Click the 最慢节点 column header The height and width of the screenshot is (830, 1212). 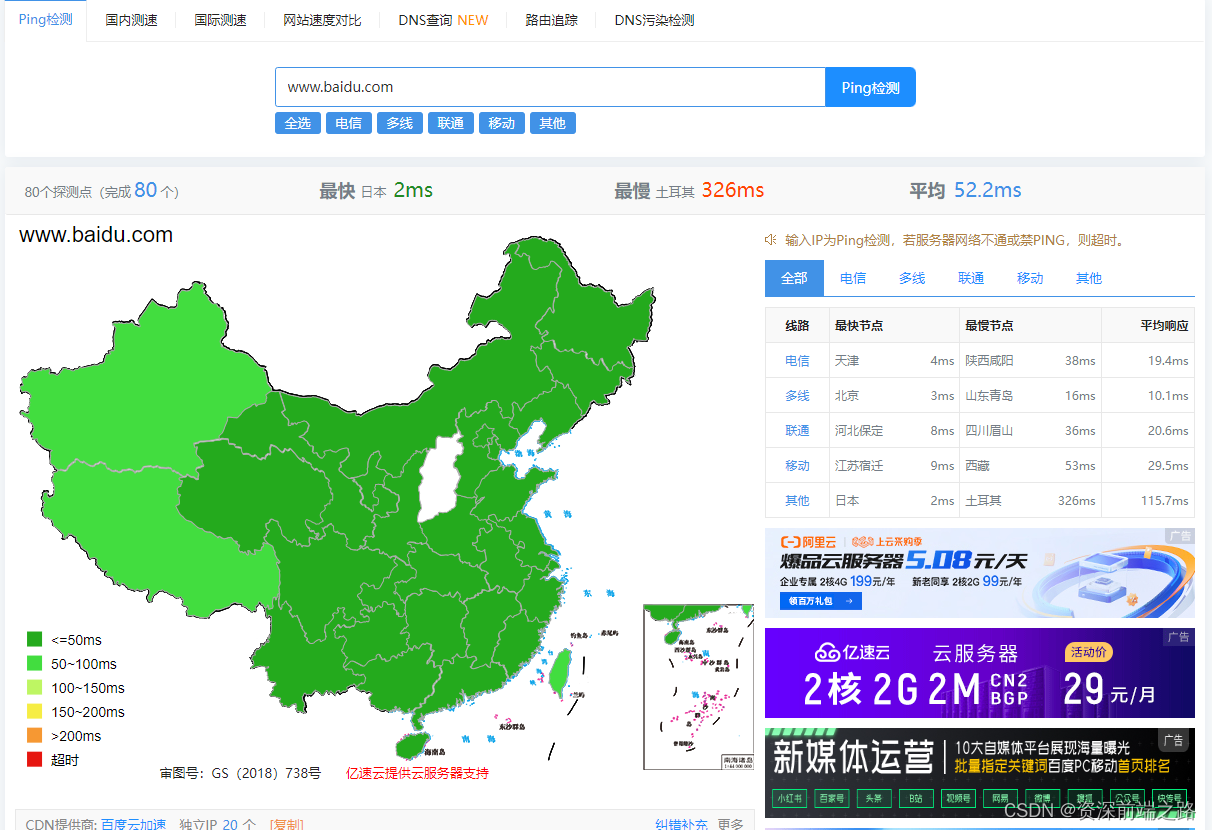click(x=989, y=325)
